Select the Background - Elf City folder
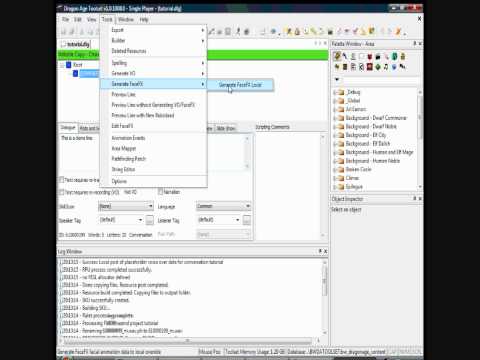The width and height of the screenshot is (480, 360). coord(366,135)
